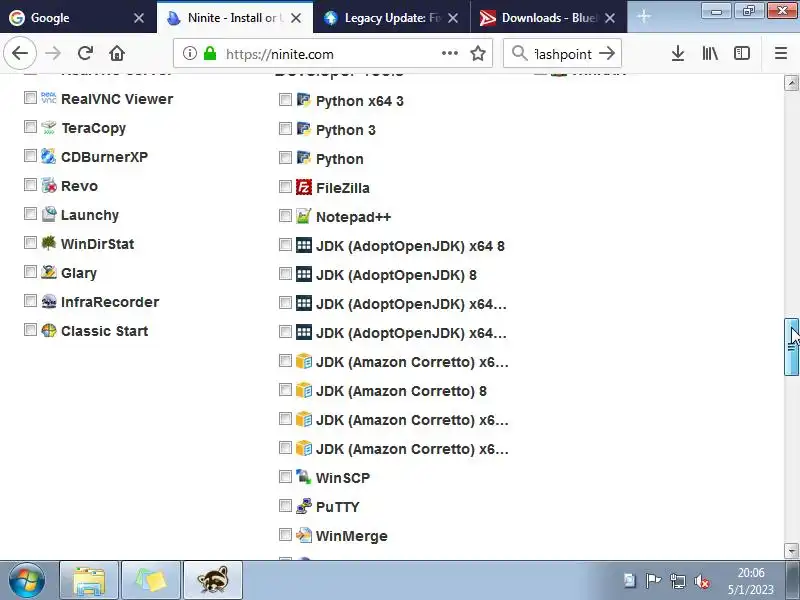The width and height of the screenshot is (800, 600).
Task: Click the Windows Start button
Action: coord(27,580)
